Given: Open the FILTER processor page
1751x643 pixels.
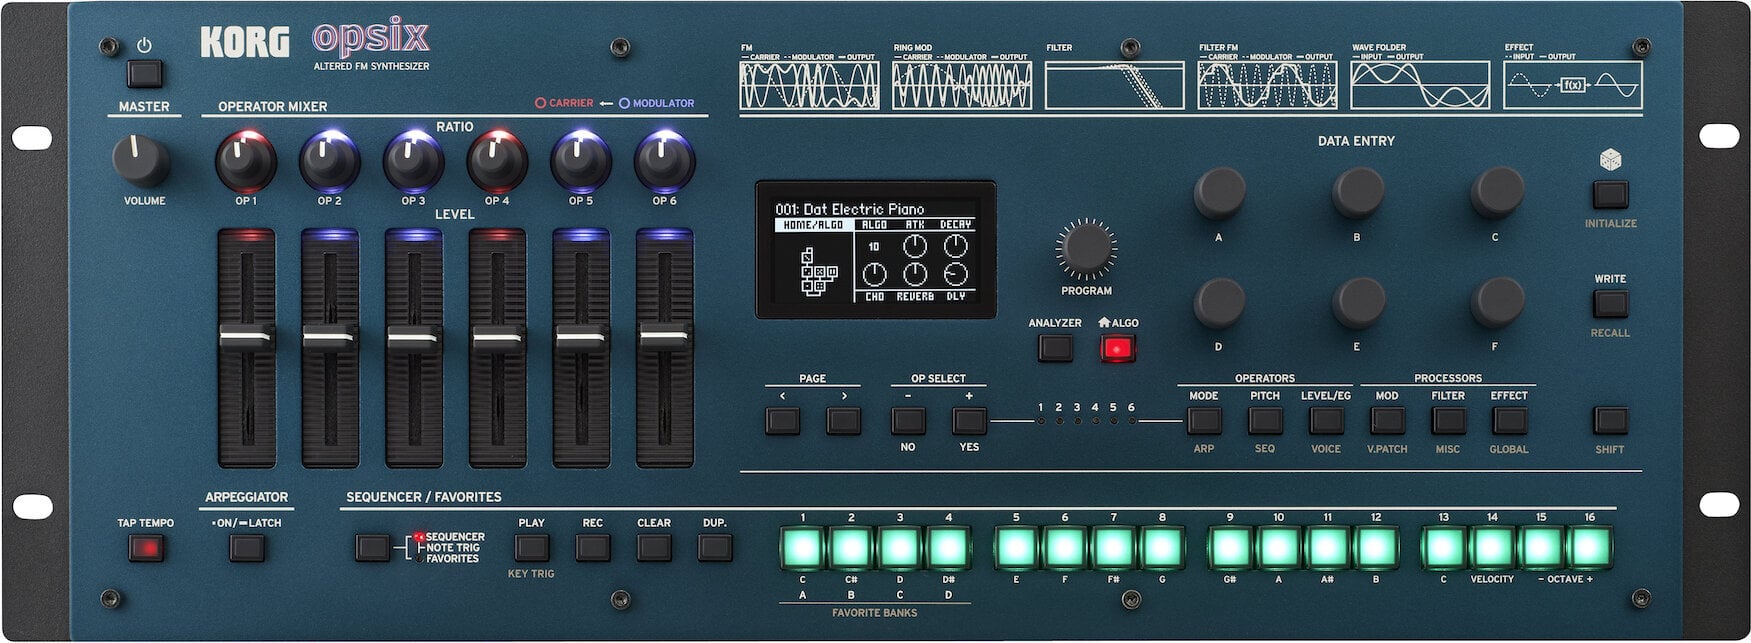Looking at the screenshot, I should click(1448, 421).
